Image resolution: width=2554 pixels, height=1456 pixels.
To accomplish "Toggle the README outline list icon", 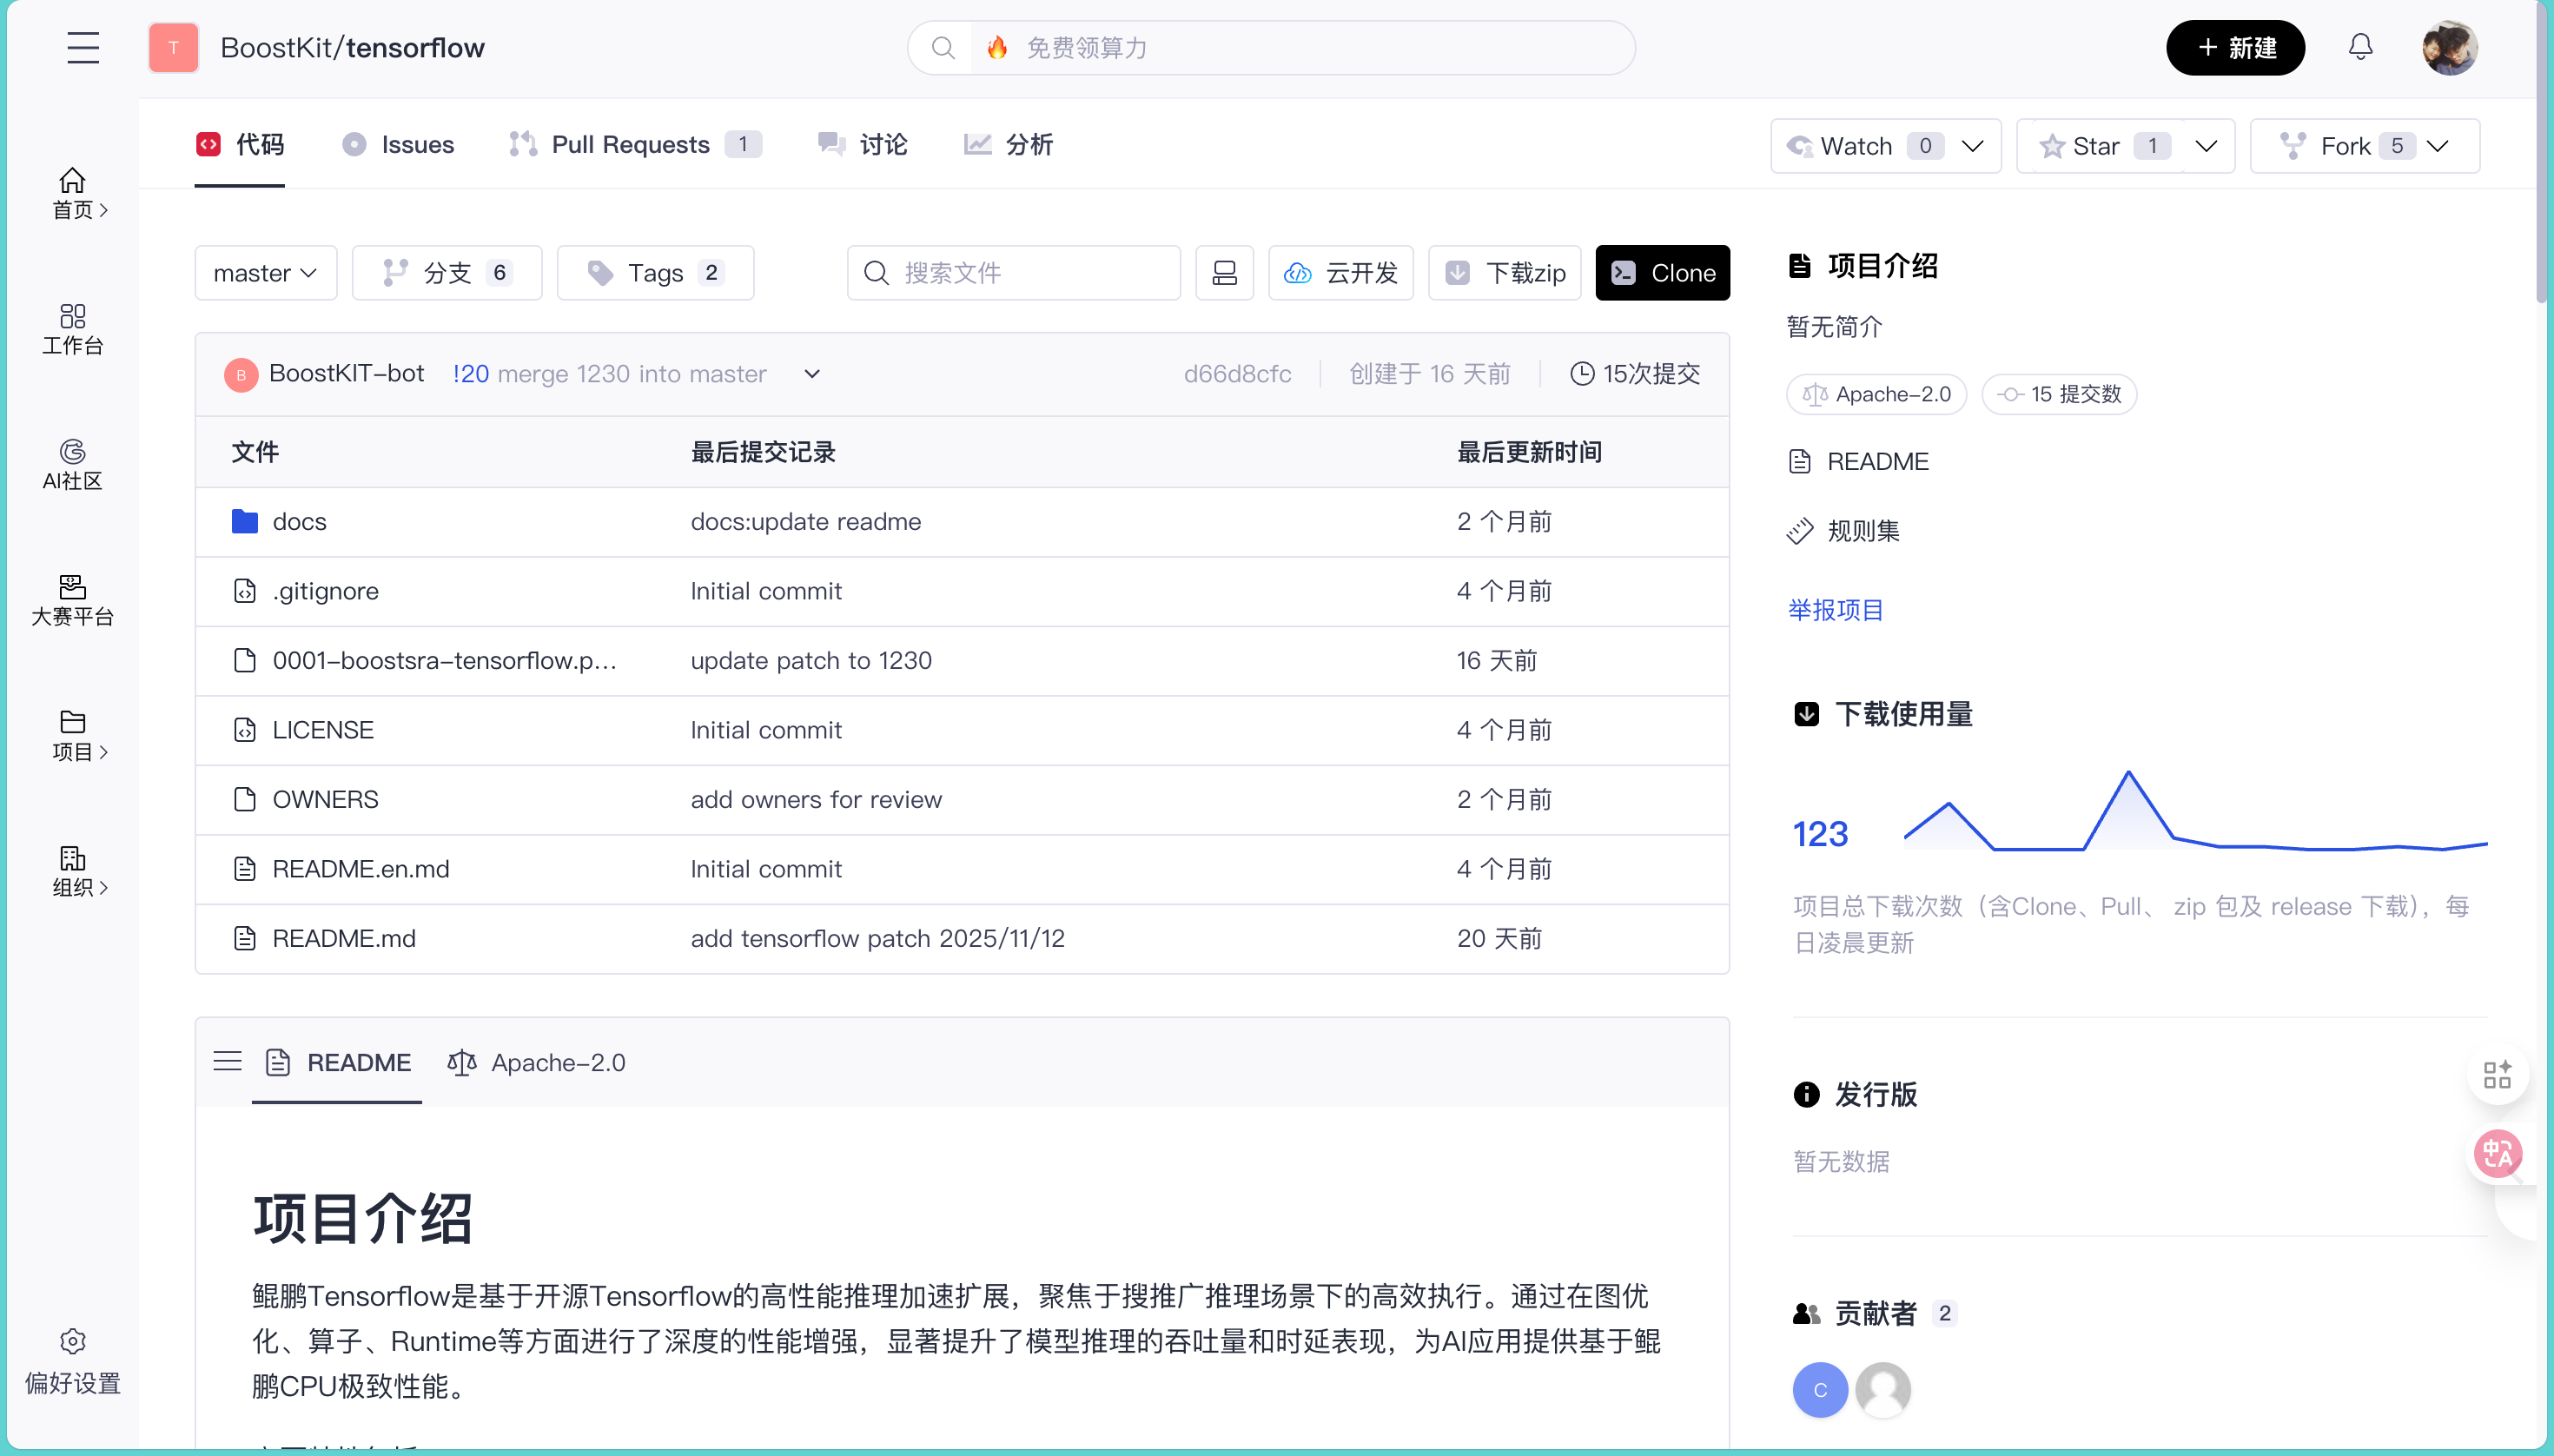I will pos(227,1061).
